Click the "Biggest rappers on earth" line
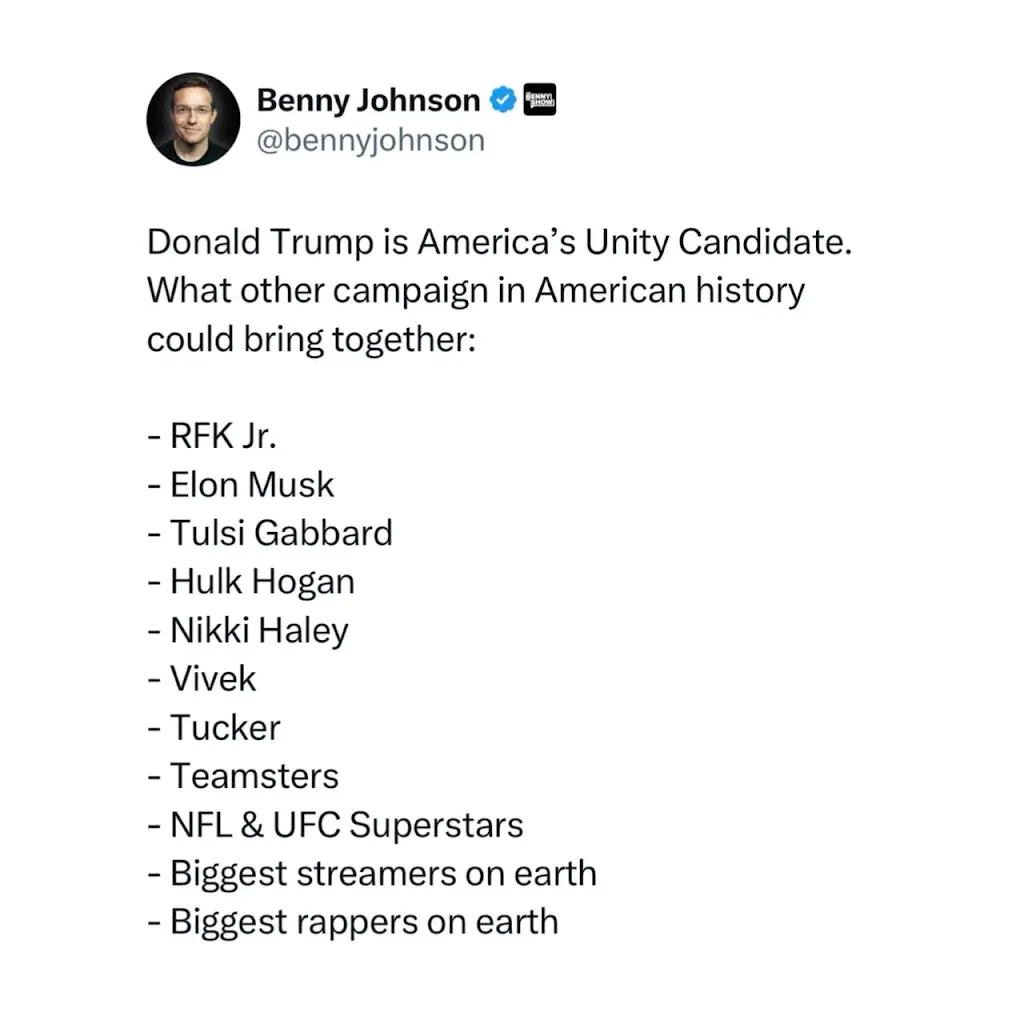Viewport: 1024px width, 1024px height. pyautogui.click(x=364, y=921)
